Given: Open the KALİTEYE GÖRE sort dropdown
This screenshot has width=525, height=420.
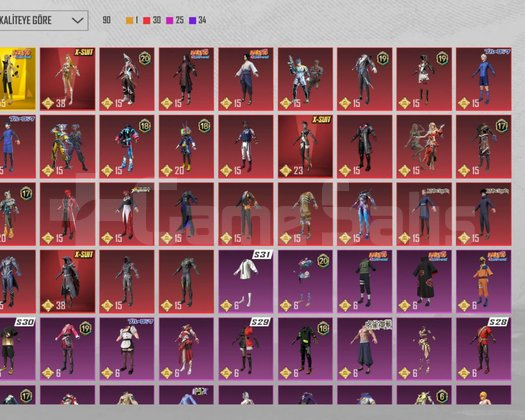Looking at the screenshot, I should tap(44, 20).
